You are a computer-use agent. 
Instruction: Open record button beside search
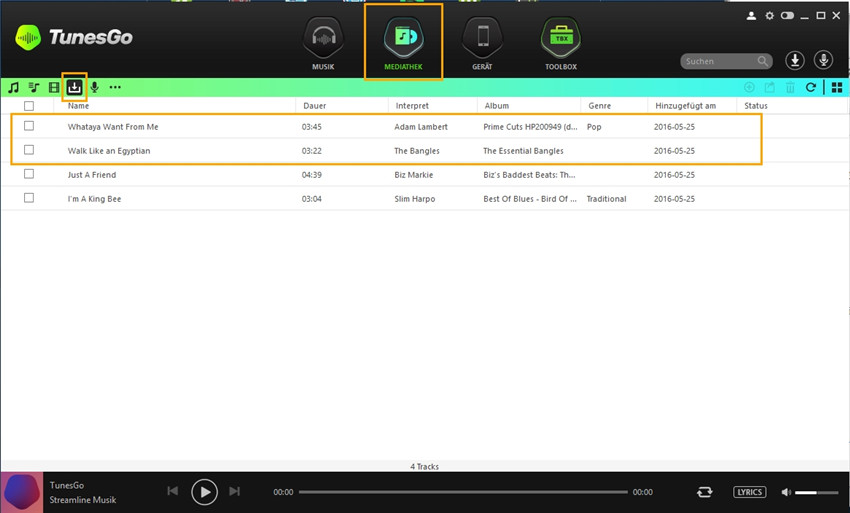(x=823, y=60)
